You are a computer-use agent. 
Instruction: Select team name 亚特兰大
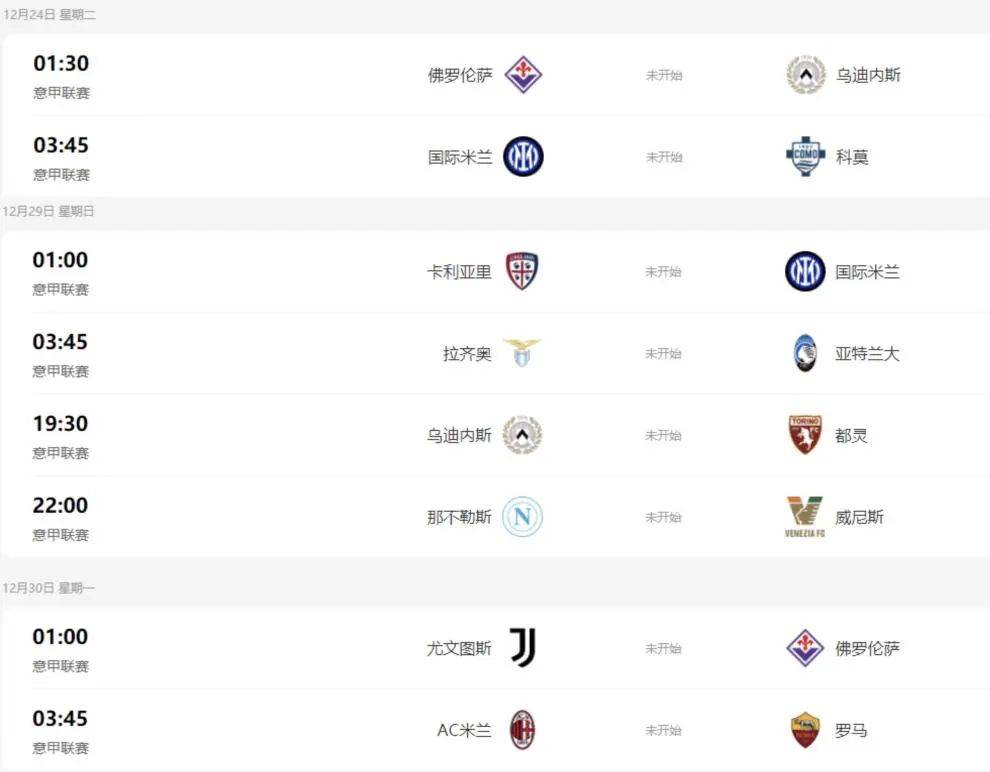(867, 353)
